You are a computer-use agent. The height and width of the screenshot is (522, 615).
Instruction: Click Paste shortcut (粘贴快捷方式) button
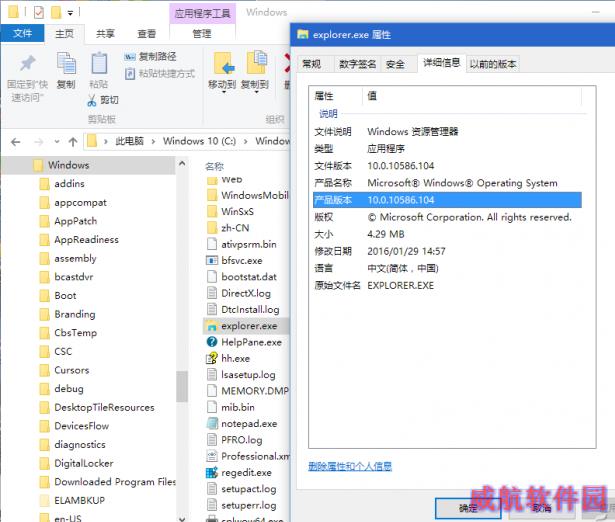(x=160, y=73)
